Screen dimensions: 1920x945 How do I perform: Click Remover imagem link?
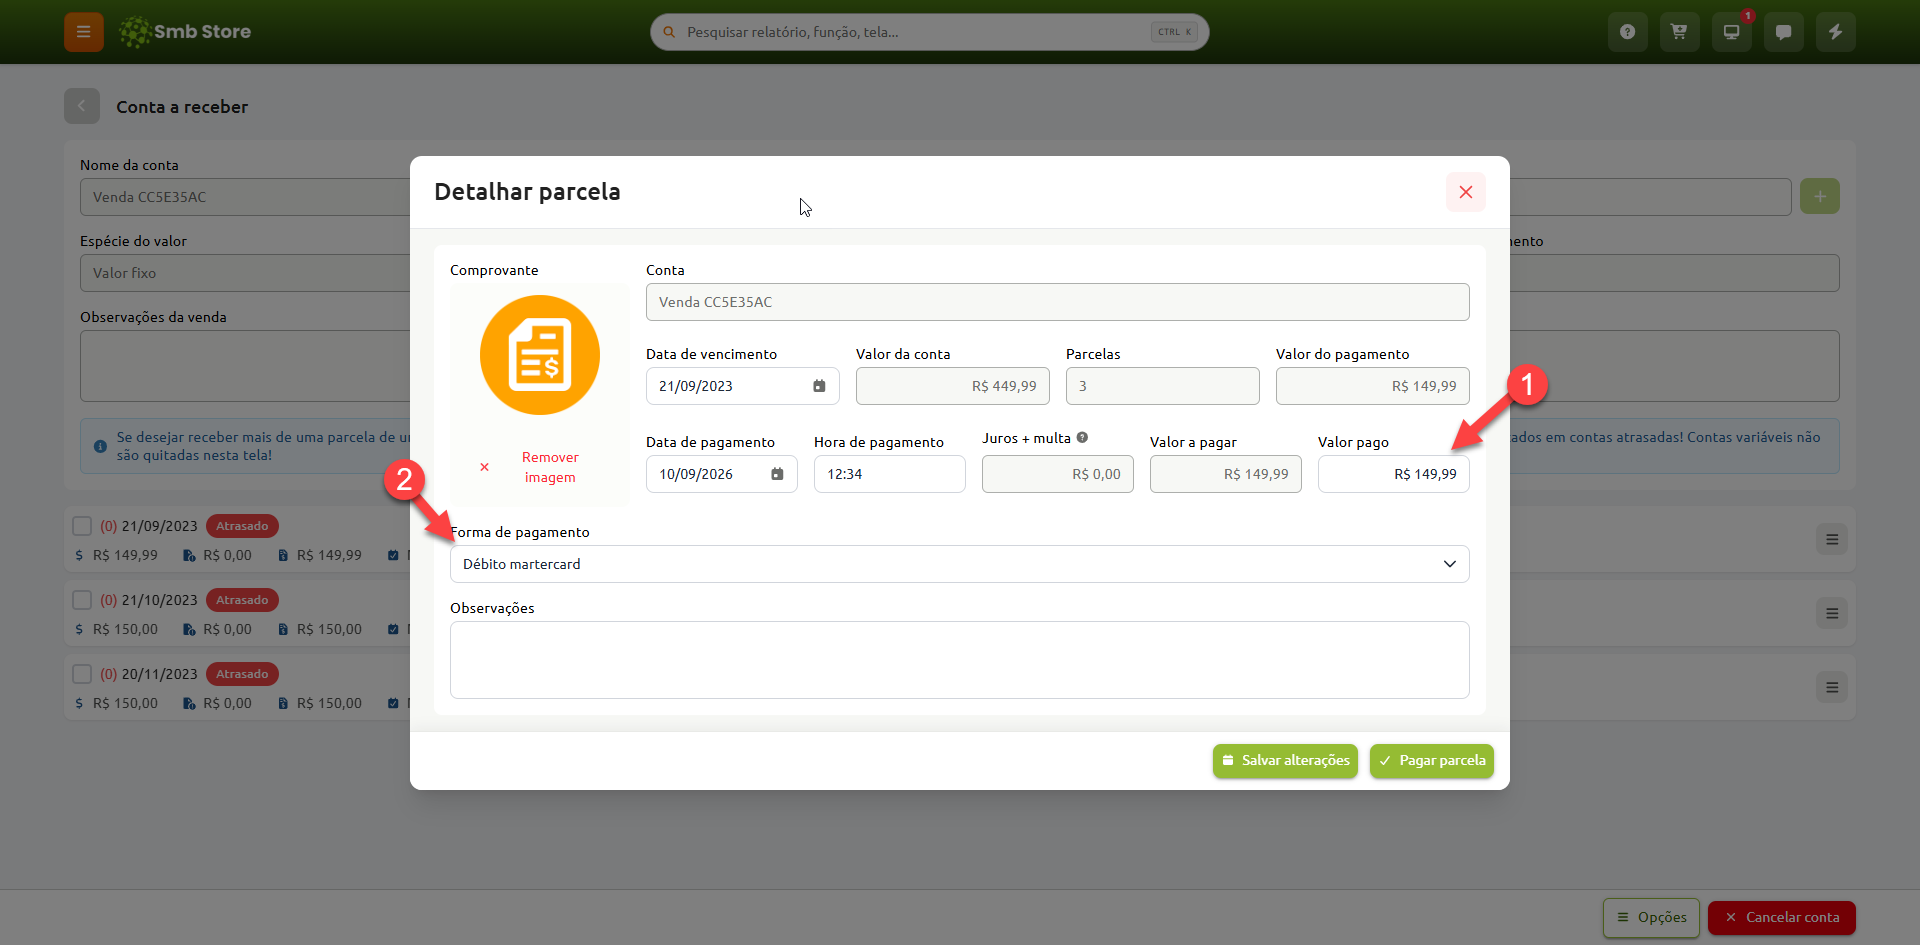pos(550,467)
